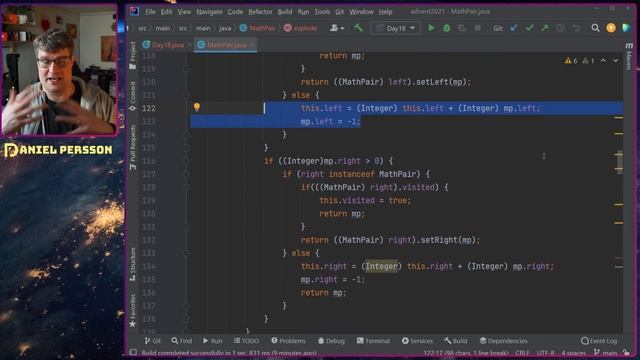Image resolution: width=640 pixels, height=360 pixels.
Task: Click CRLF line separator in status bar
Action: point(522,353)
